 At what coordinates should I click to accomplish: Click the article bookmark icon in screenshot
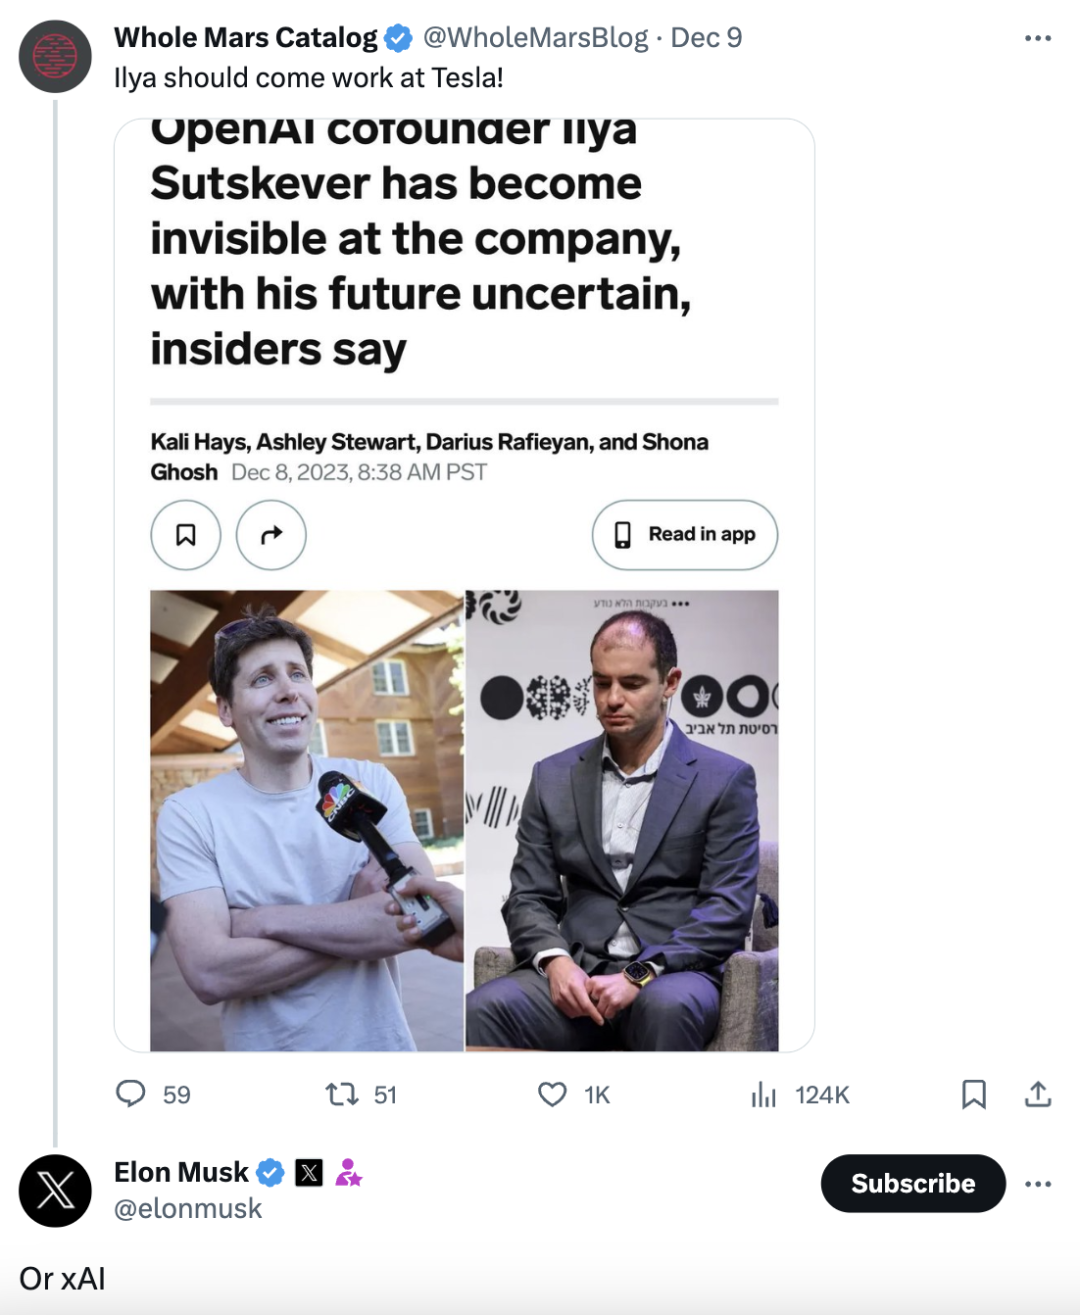tap(186, 535)
